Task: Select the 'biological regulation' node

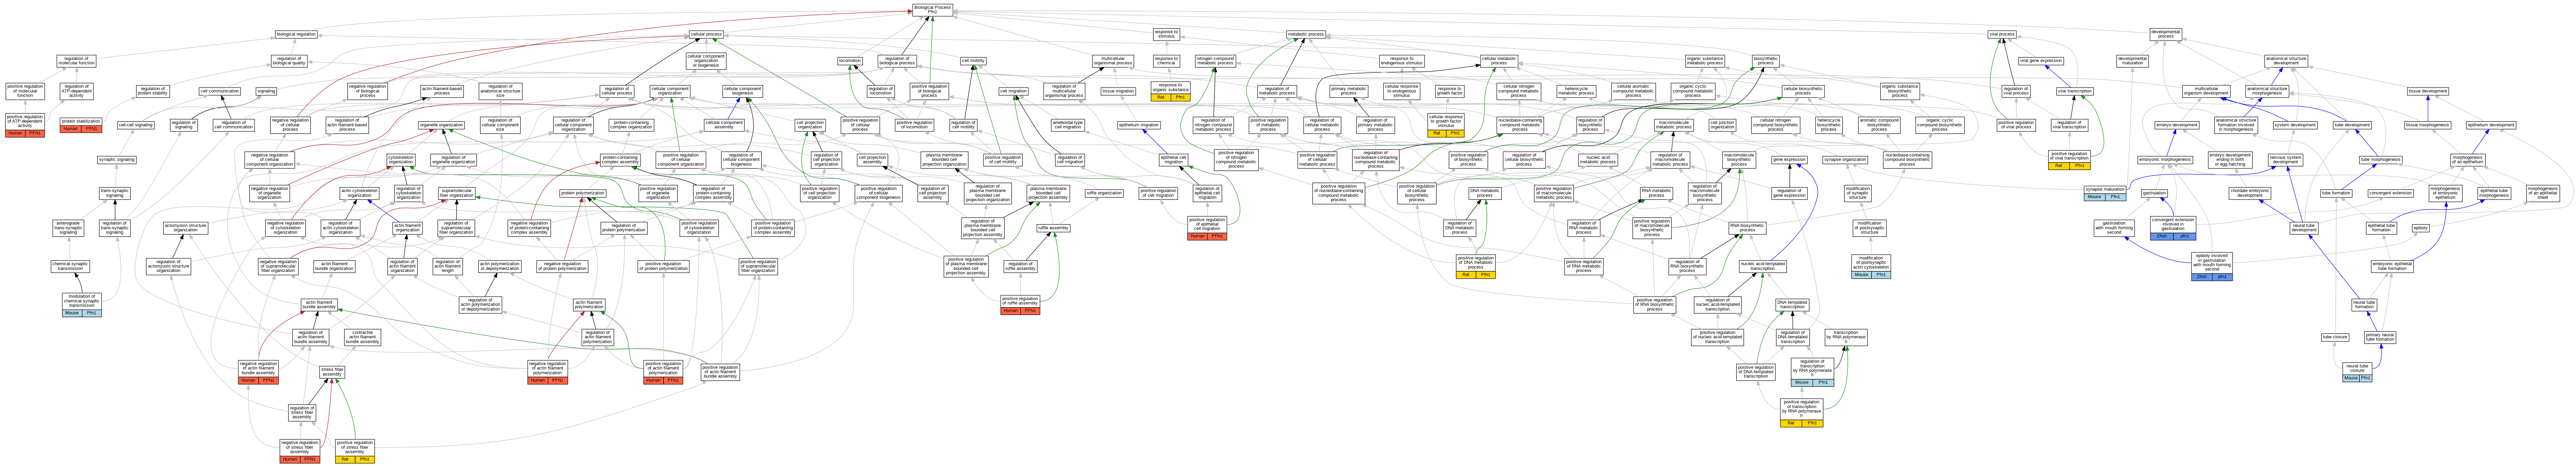Action: 296,34
